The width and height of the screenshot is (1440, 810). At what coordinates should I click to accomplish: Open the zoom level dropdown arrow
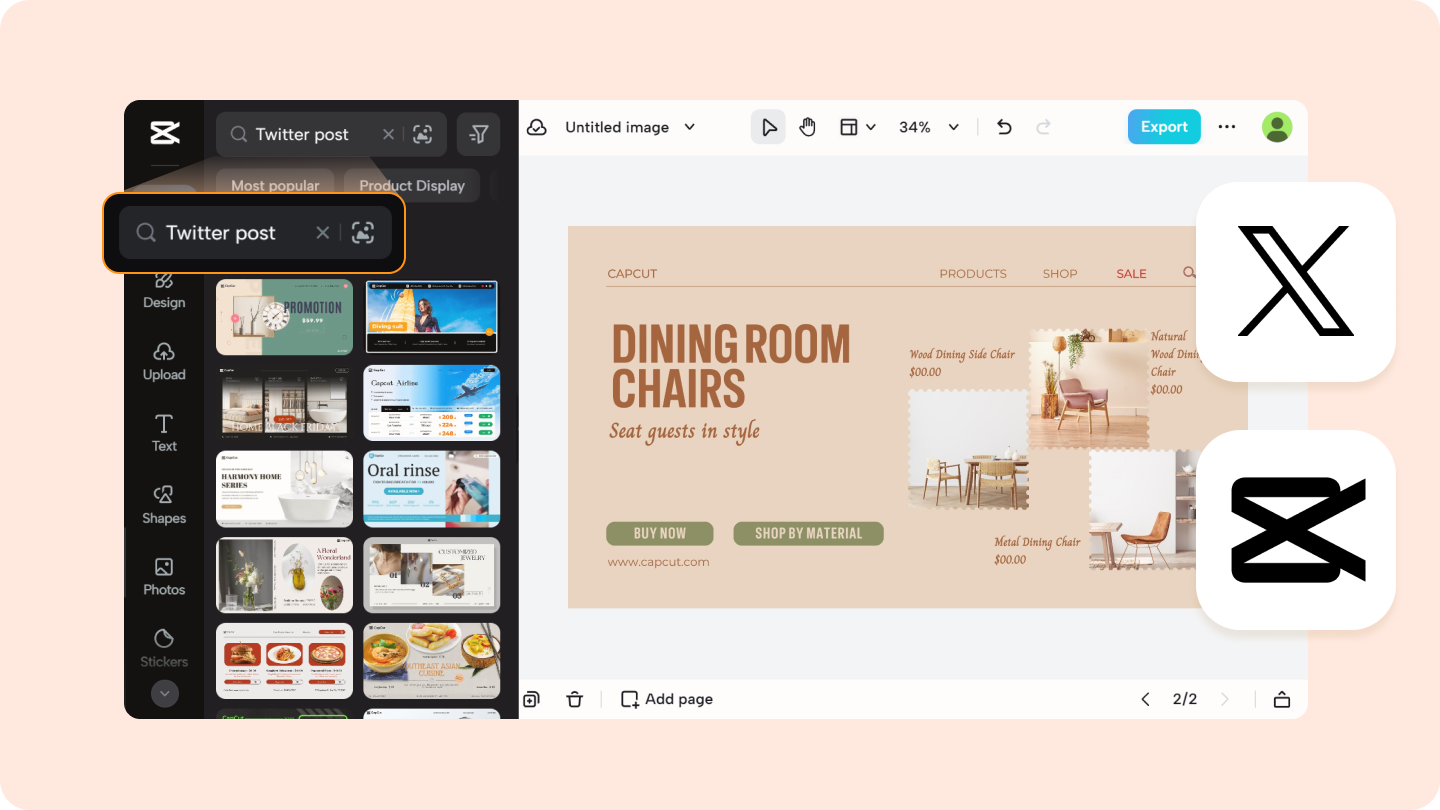[954, 127]
